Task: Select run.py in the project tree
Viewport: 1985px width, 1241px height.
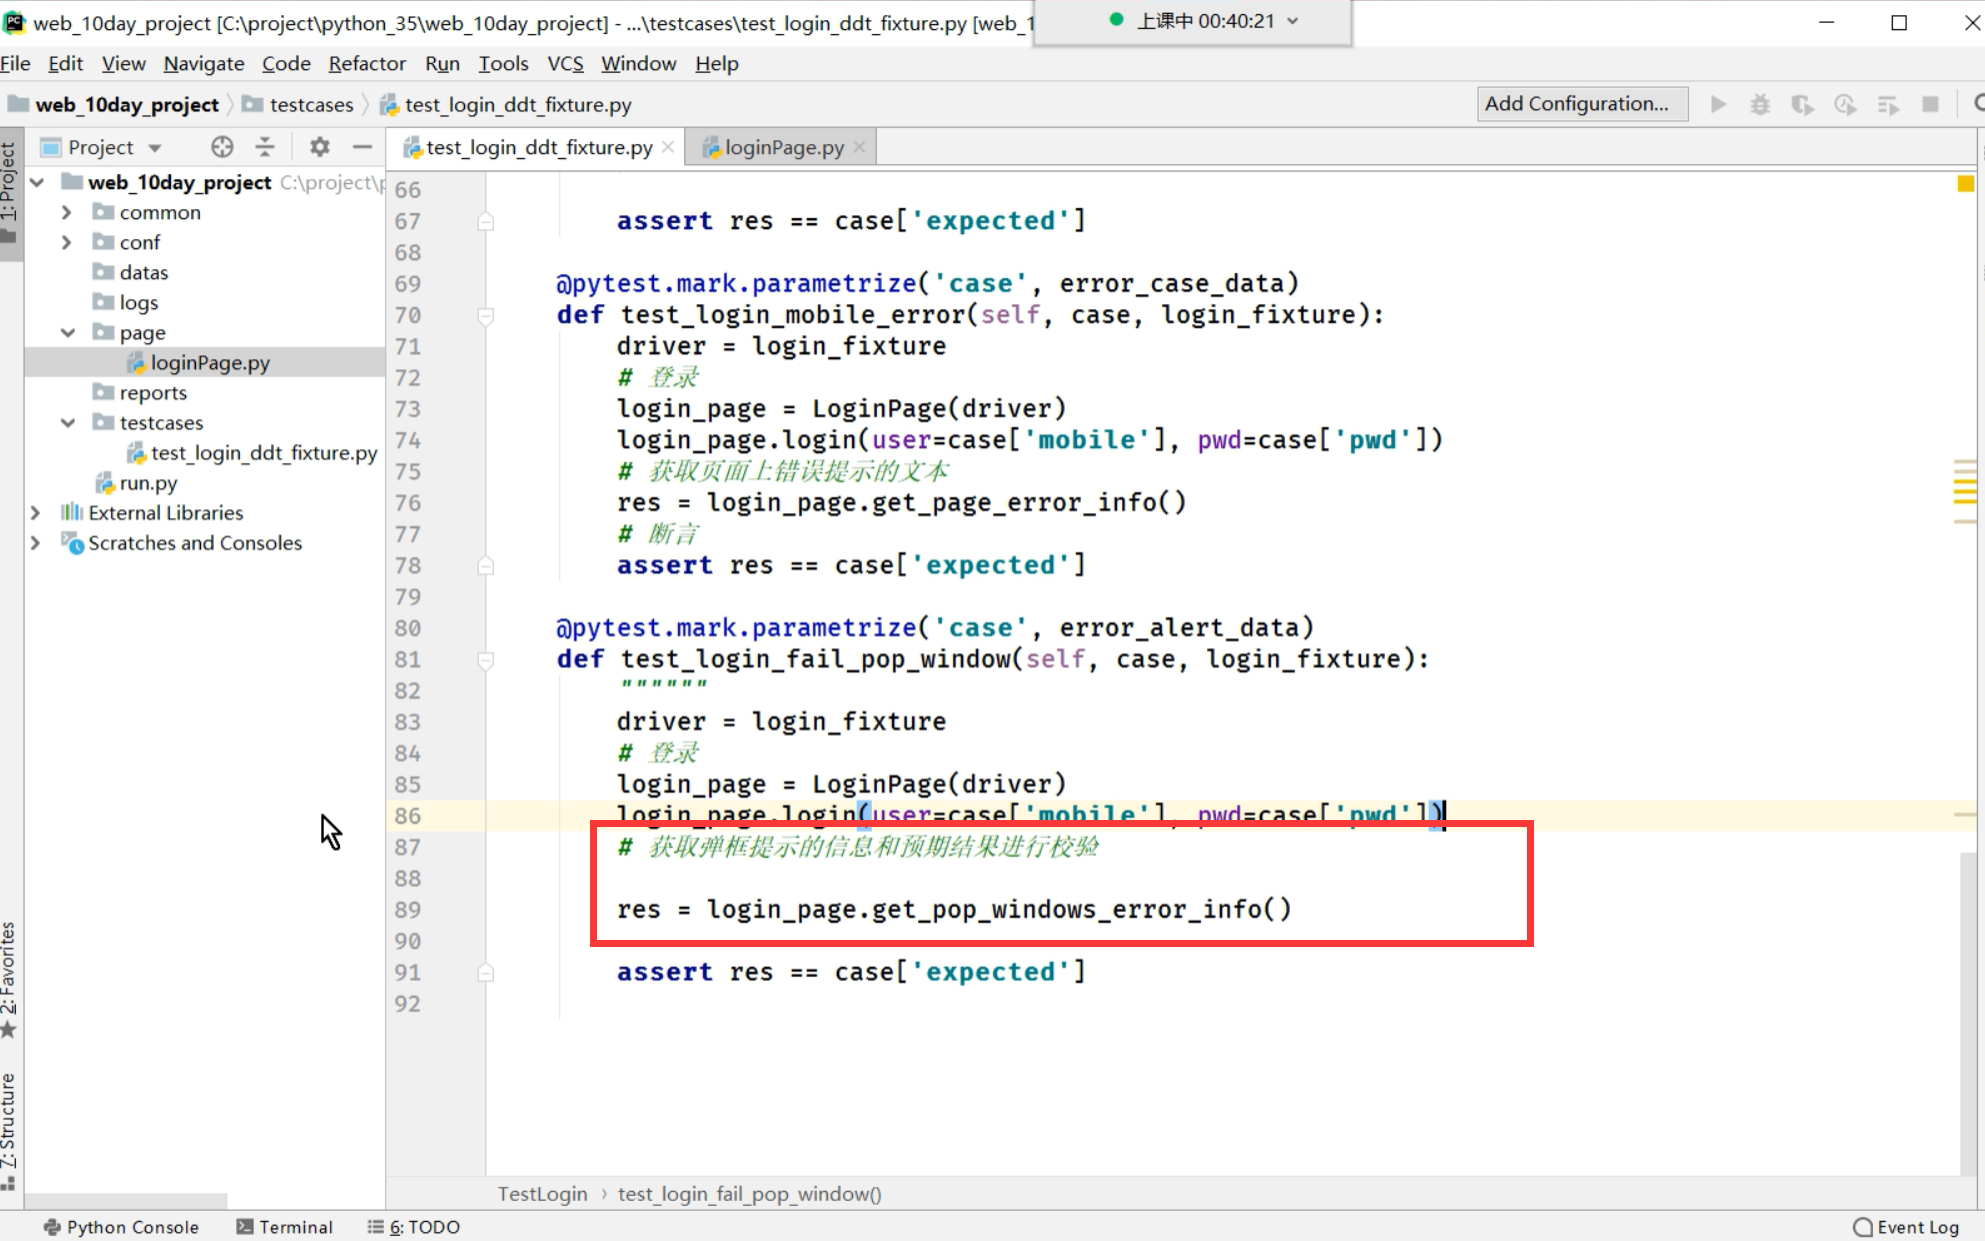Action: coord(148,483)
